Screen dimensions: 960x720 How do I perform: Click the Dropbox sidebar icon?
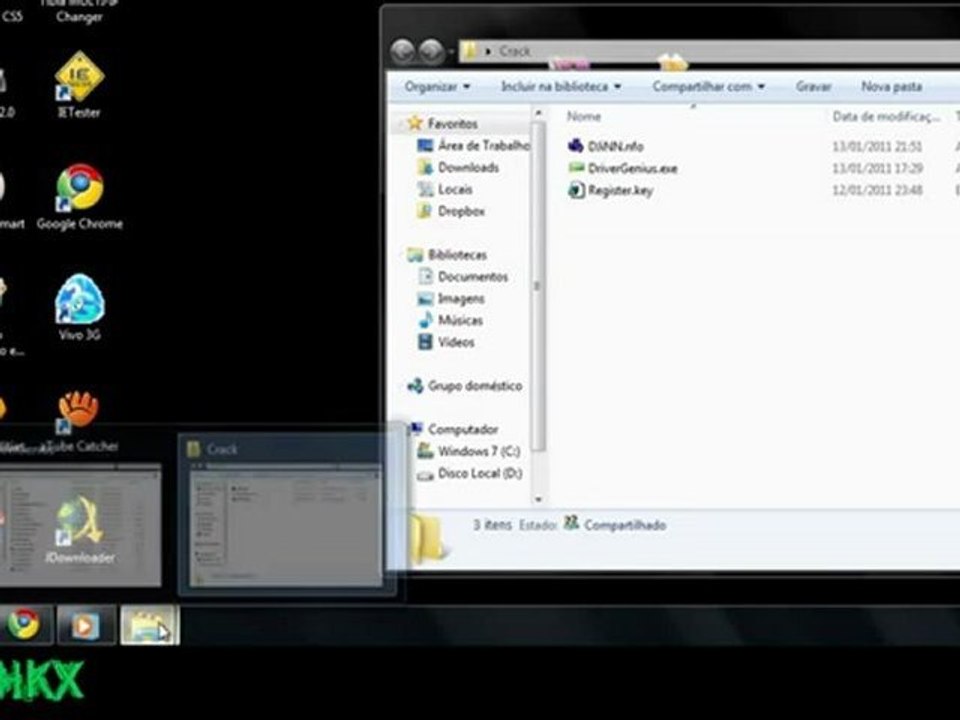(424, 211)
